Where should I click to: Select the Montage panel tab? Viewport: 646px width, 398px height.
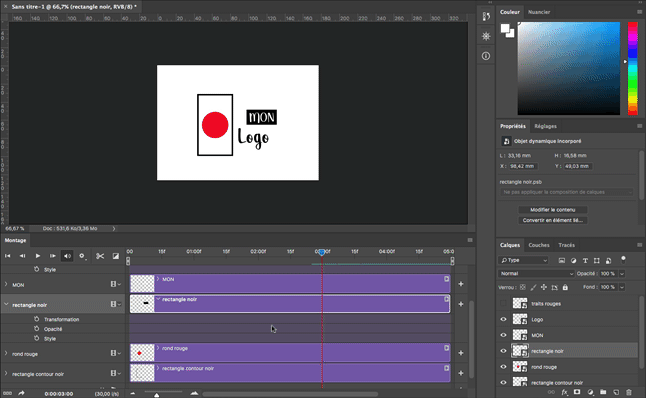point(15,240)
